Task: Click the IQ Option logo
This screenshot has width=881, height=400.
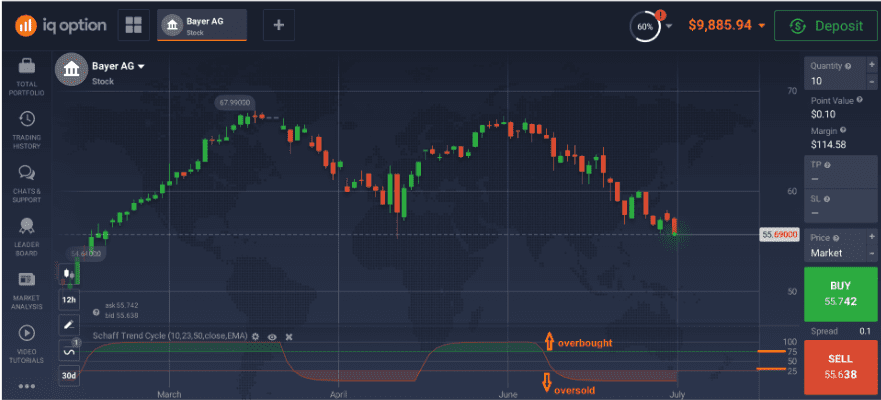Action: (61, 25)
